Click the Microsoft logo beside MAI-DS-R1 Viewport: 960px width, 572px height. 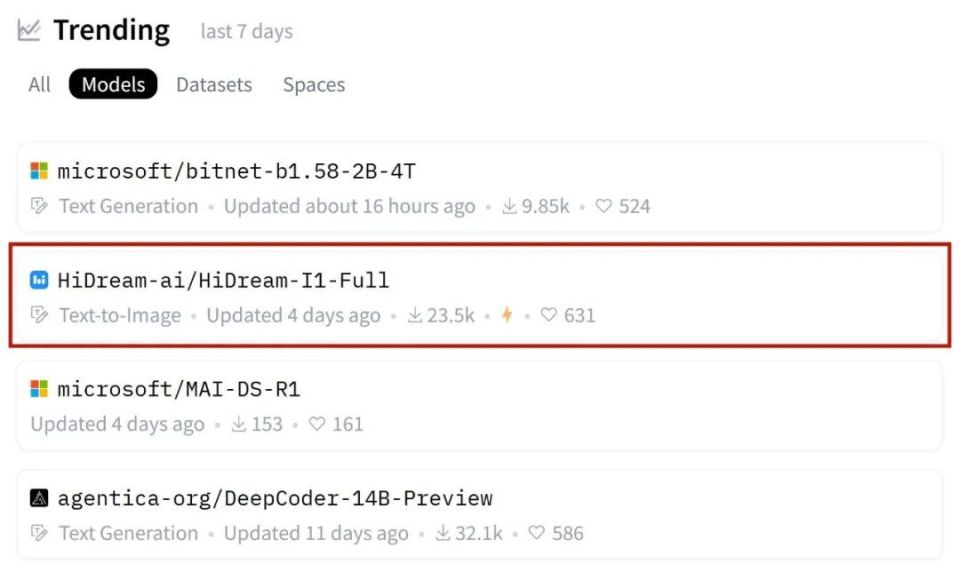pyautogui.click(x=39, y=389)
